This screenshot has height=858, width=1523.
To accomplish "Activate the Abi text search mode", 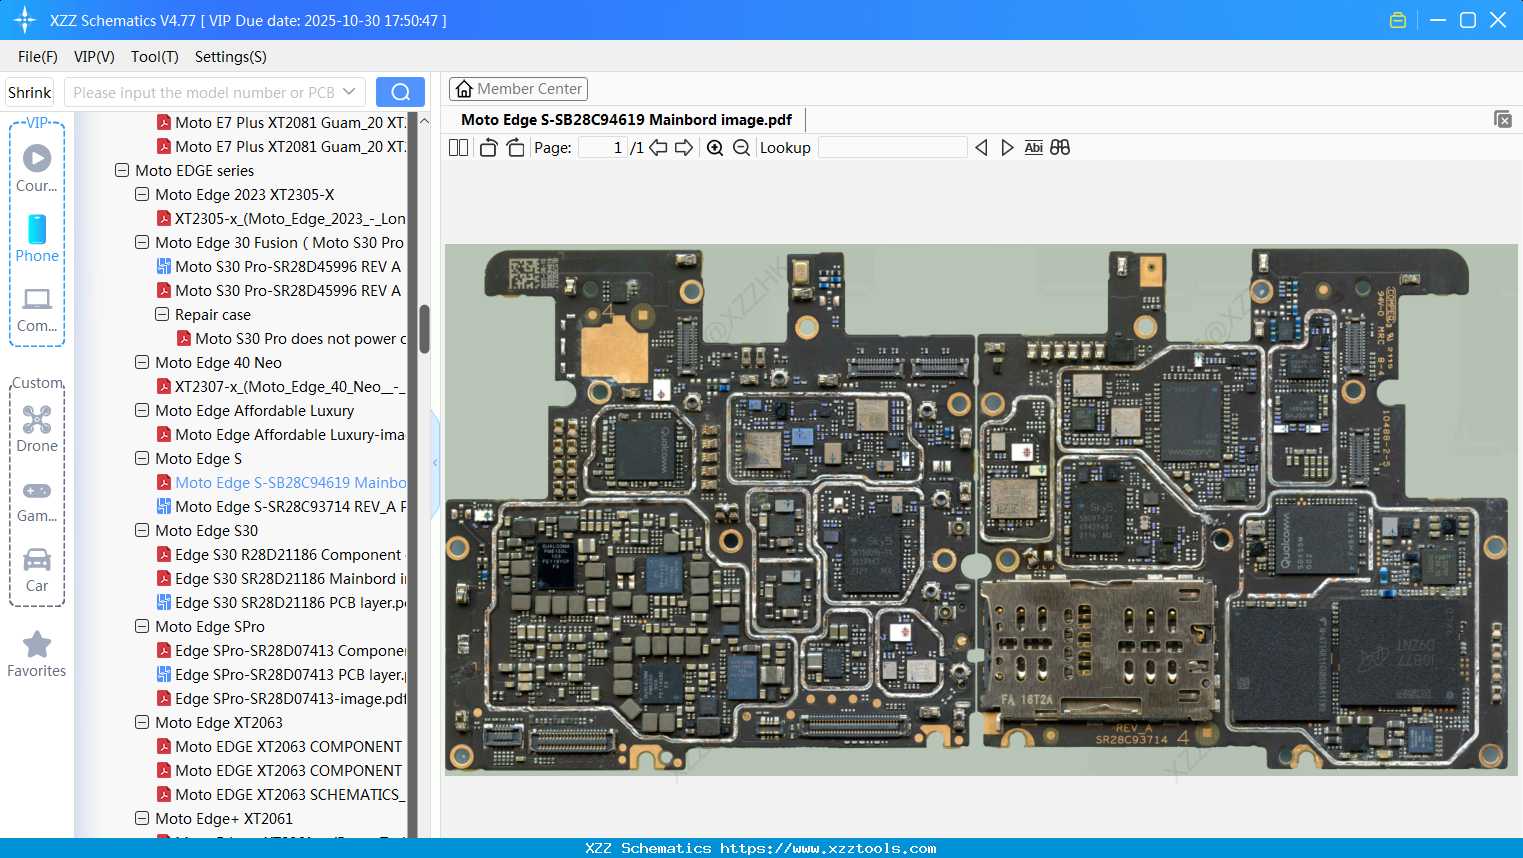I will point(1033,147).
